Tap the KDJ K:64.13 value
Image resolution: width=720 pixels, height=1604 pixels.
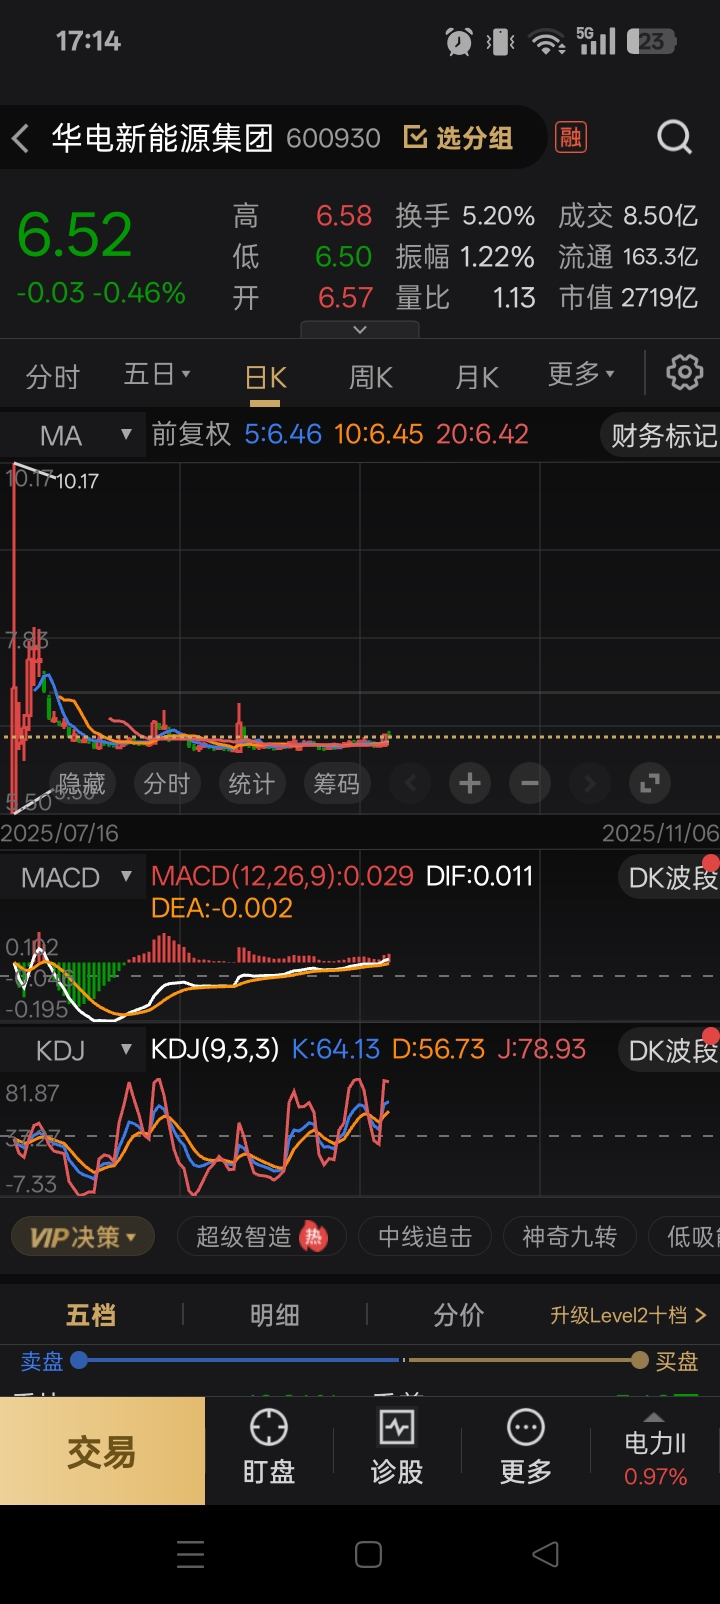pos(336,1049)
